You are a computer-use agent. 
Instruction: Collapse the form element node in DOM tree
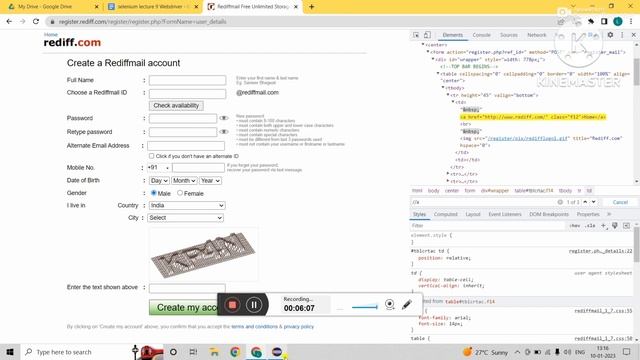coord(428,52)
